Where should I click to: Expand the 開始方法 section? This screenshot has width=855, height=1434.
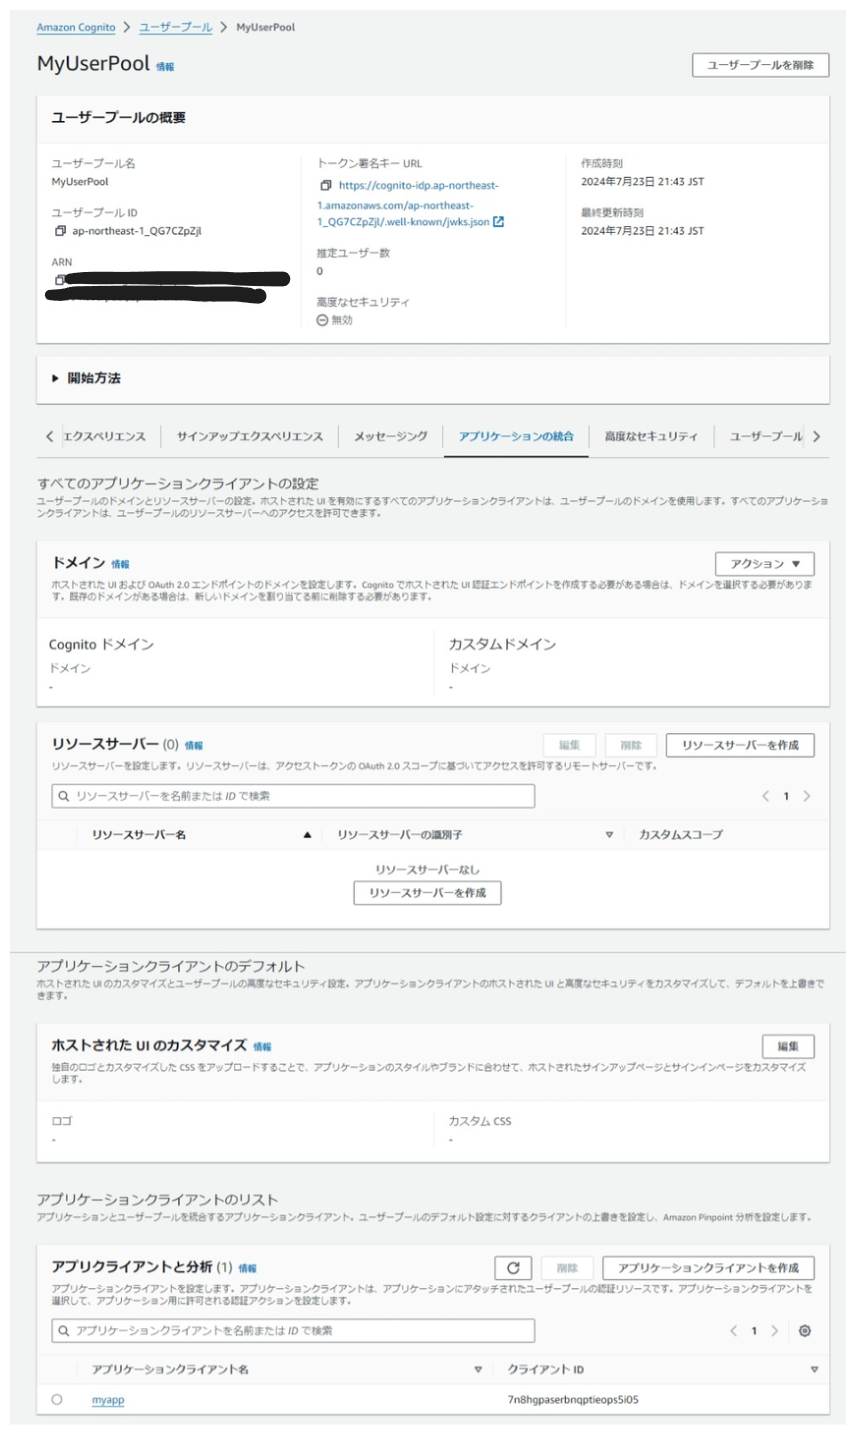click(87, 379)
